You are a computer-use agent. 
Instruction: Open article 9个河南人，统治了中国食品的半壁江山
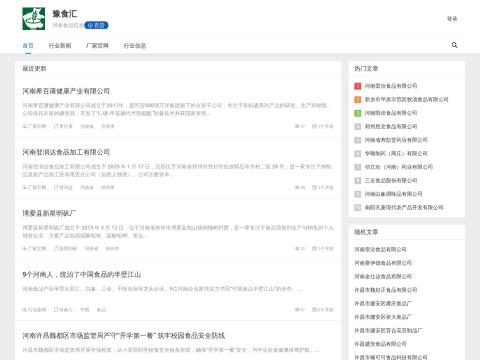click(x=82, y=275)
